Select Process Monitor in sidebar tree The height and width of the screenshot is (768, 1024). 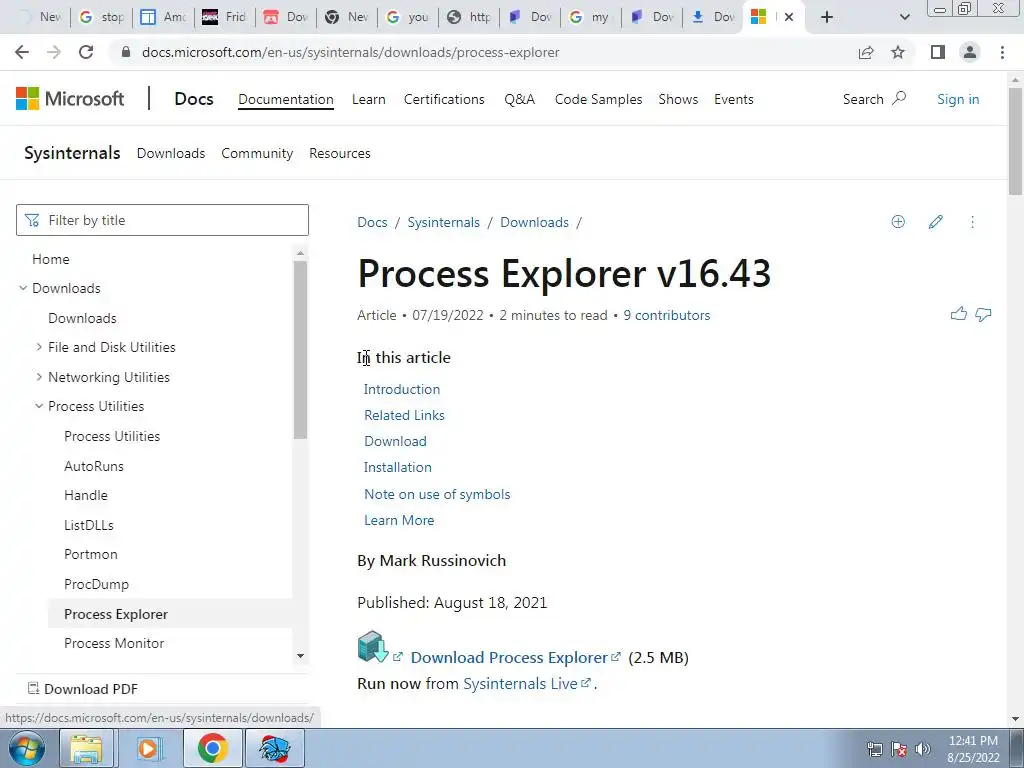pyautogui.click(x=114, y=643)
